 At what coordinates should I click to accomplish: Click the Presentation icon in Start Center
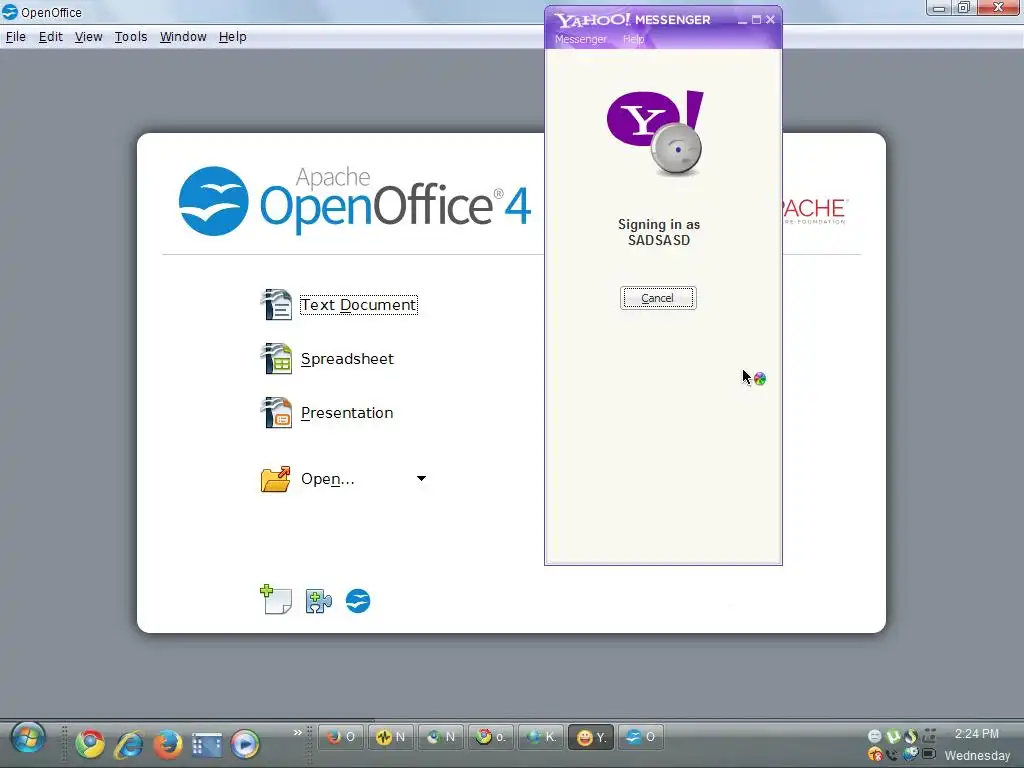(276, 412)
